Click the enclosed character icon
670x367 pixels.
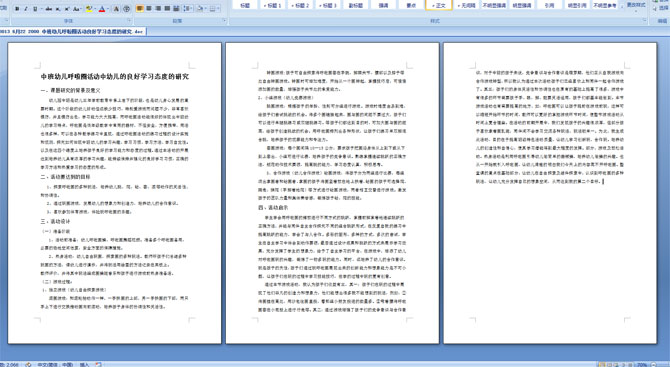(126, 9)
